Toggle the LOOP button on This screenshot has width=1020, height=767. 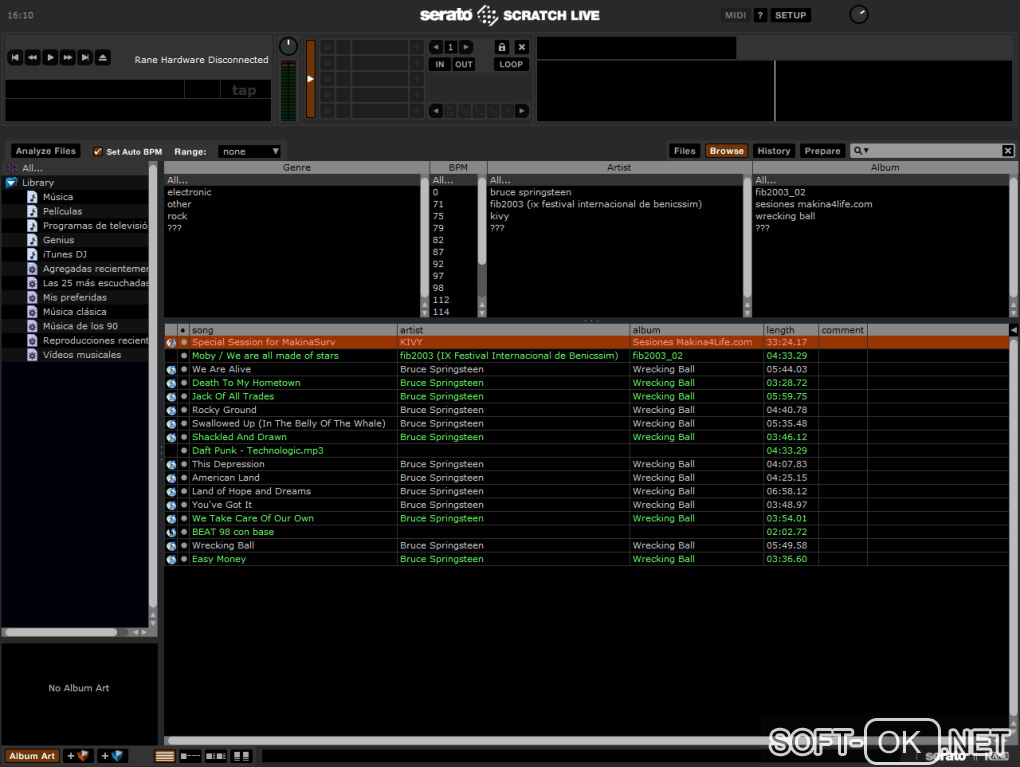point(511,64)
